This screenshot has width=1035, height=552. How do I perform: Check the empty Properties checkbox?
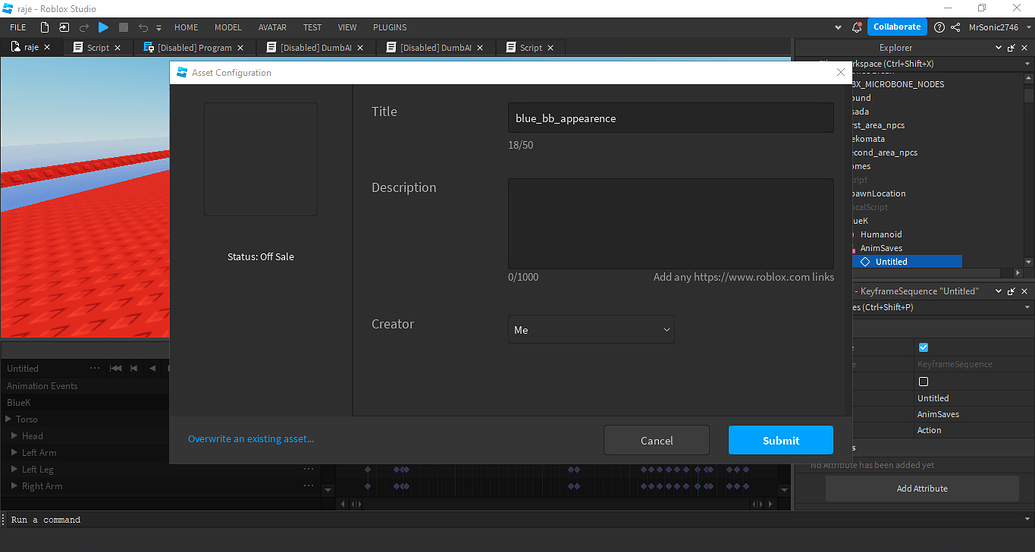click(923, 382)
